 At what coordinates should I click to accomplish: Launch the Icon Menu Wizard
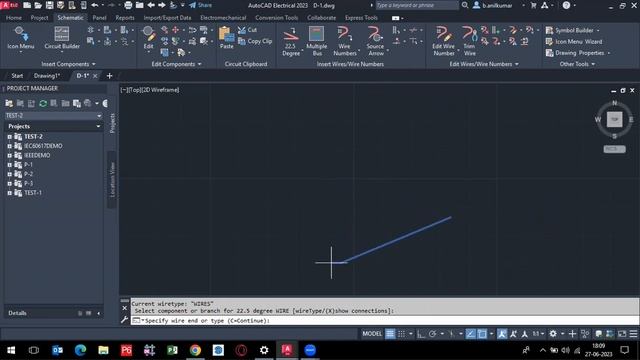pos(574,42)
